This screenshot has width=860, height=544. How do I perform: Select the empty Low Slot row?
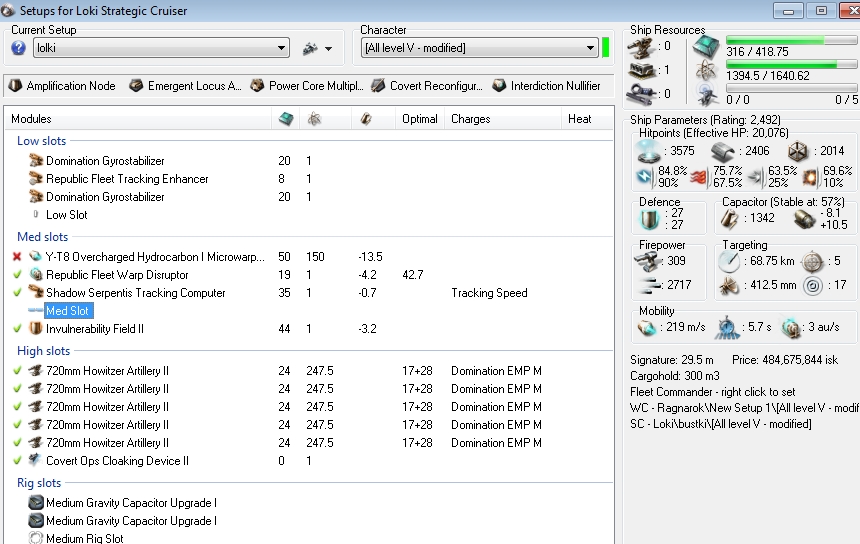click(x=66, y=215)
